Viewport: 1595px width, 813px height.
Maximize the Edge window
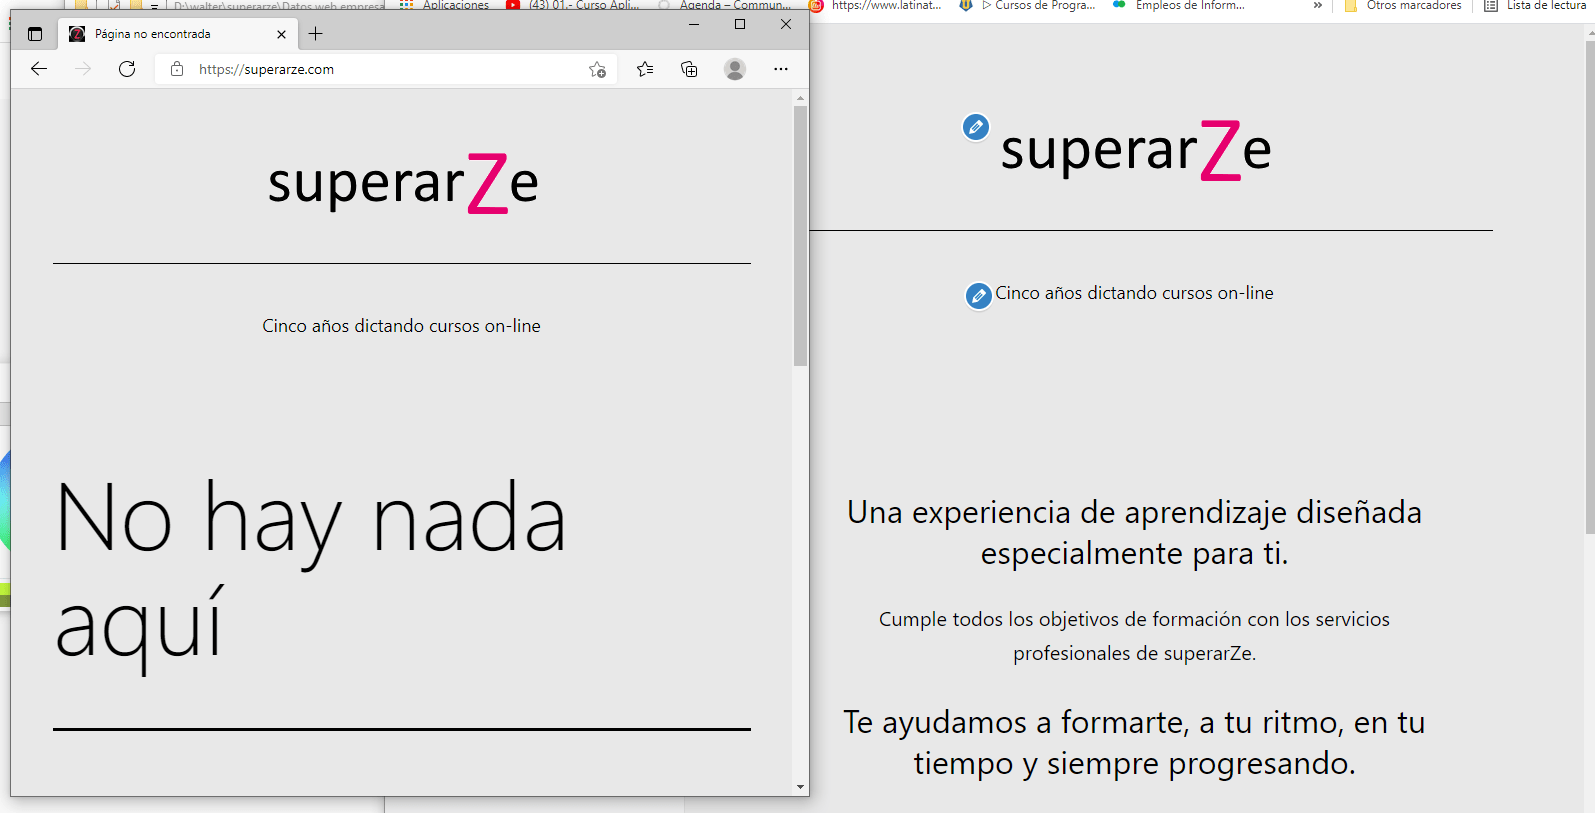click(740, 24)
